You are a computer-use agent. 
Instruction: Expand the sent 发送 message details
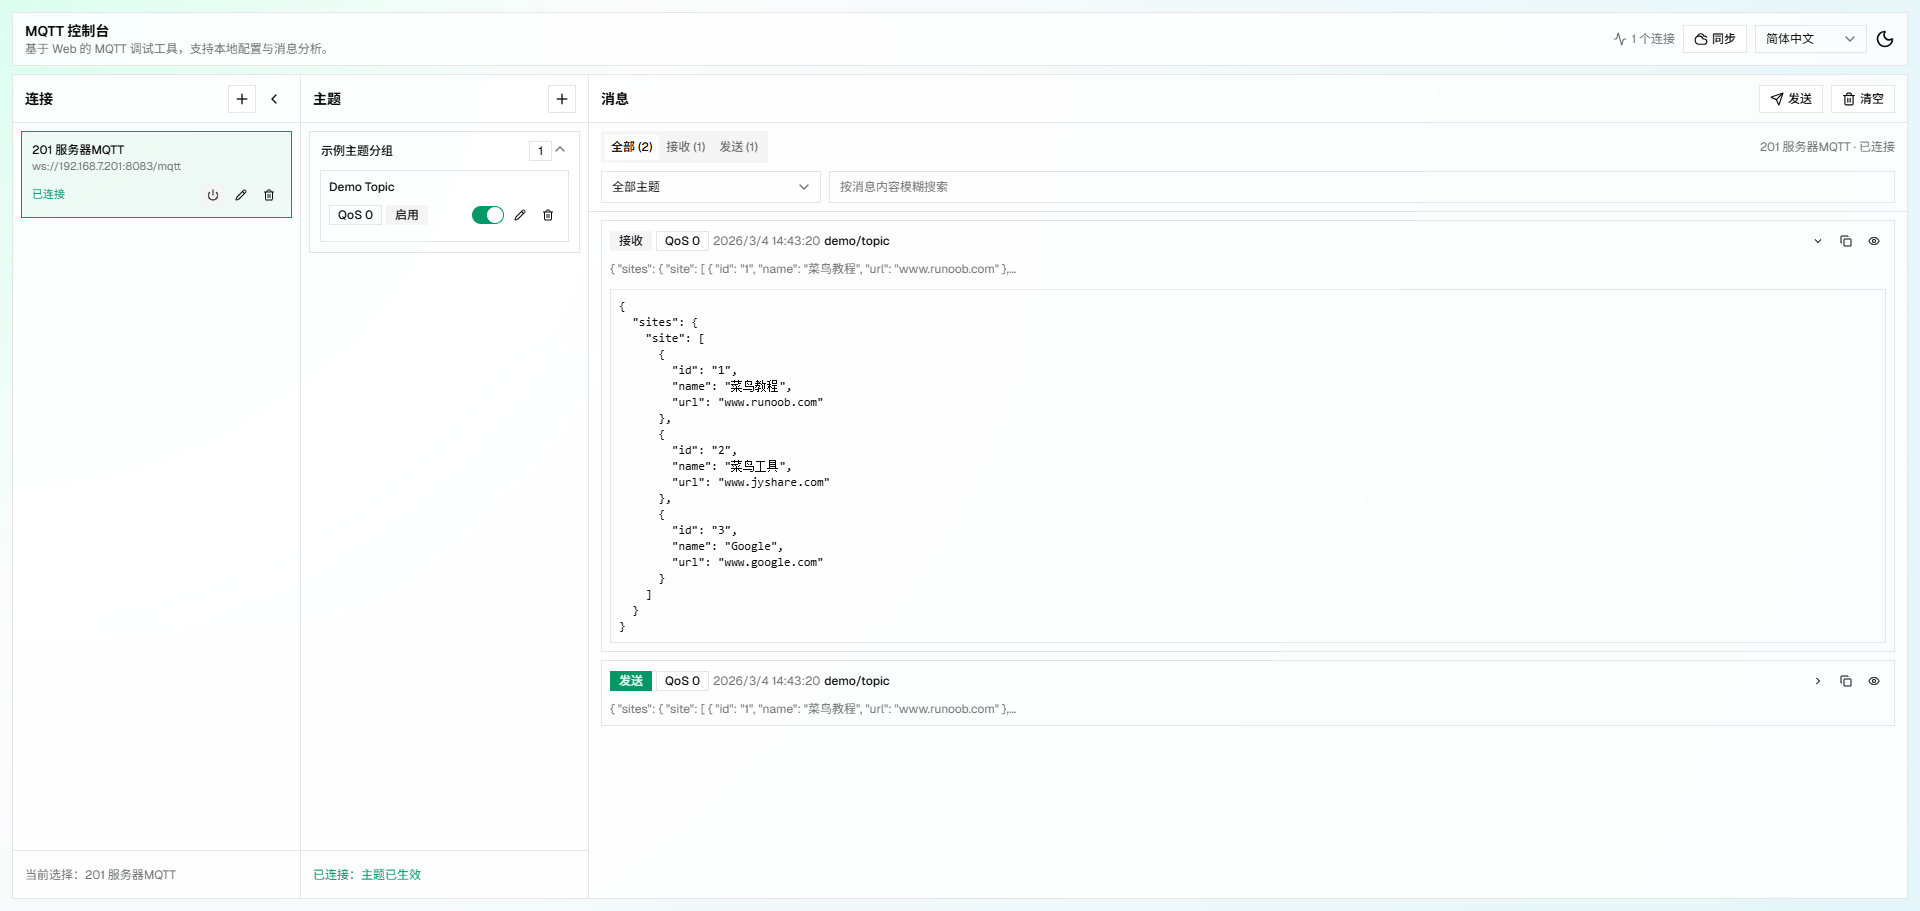click(1818, 681)
